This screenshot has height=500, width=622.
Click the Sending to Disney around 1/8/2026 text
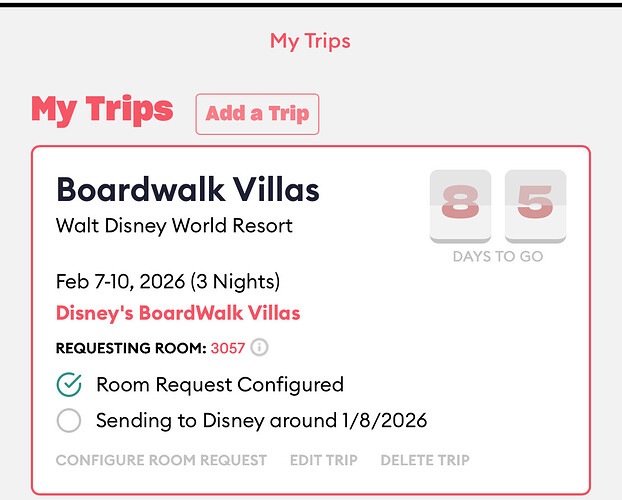point(261,421)
